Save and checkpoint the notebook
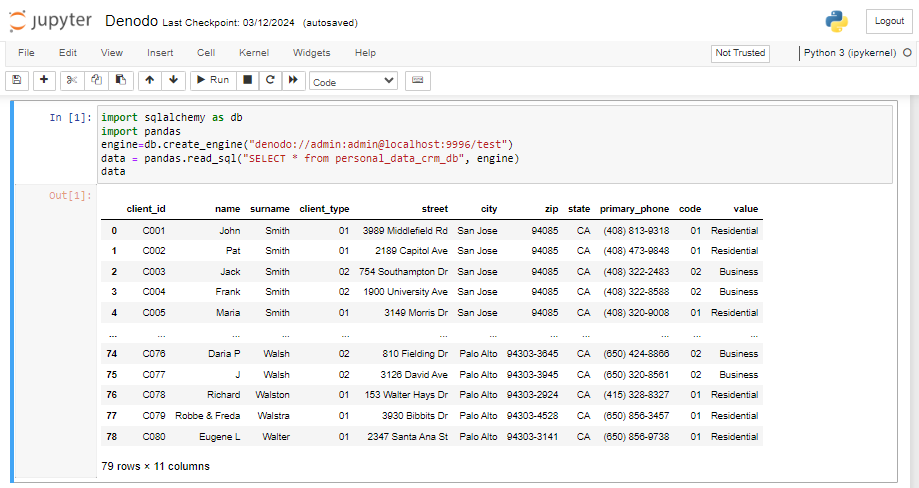This screenshot has width=919, height=488. (17, 80)
